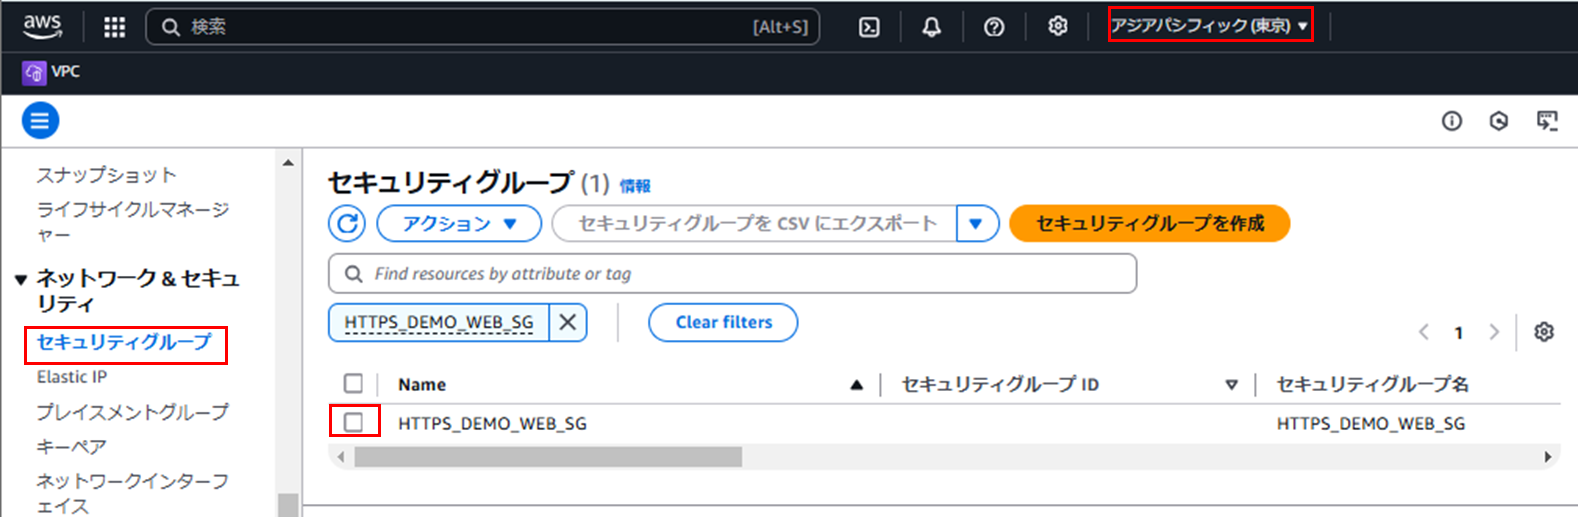Open the info panel icon
This screenshot has height=517, width=1578.
pos(1452,121)
